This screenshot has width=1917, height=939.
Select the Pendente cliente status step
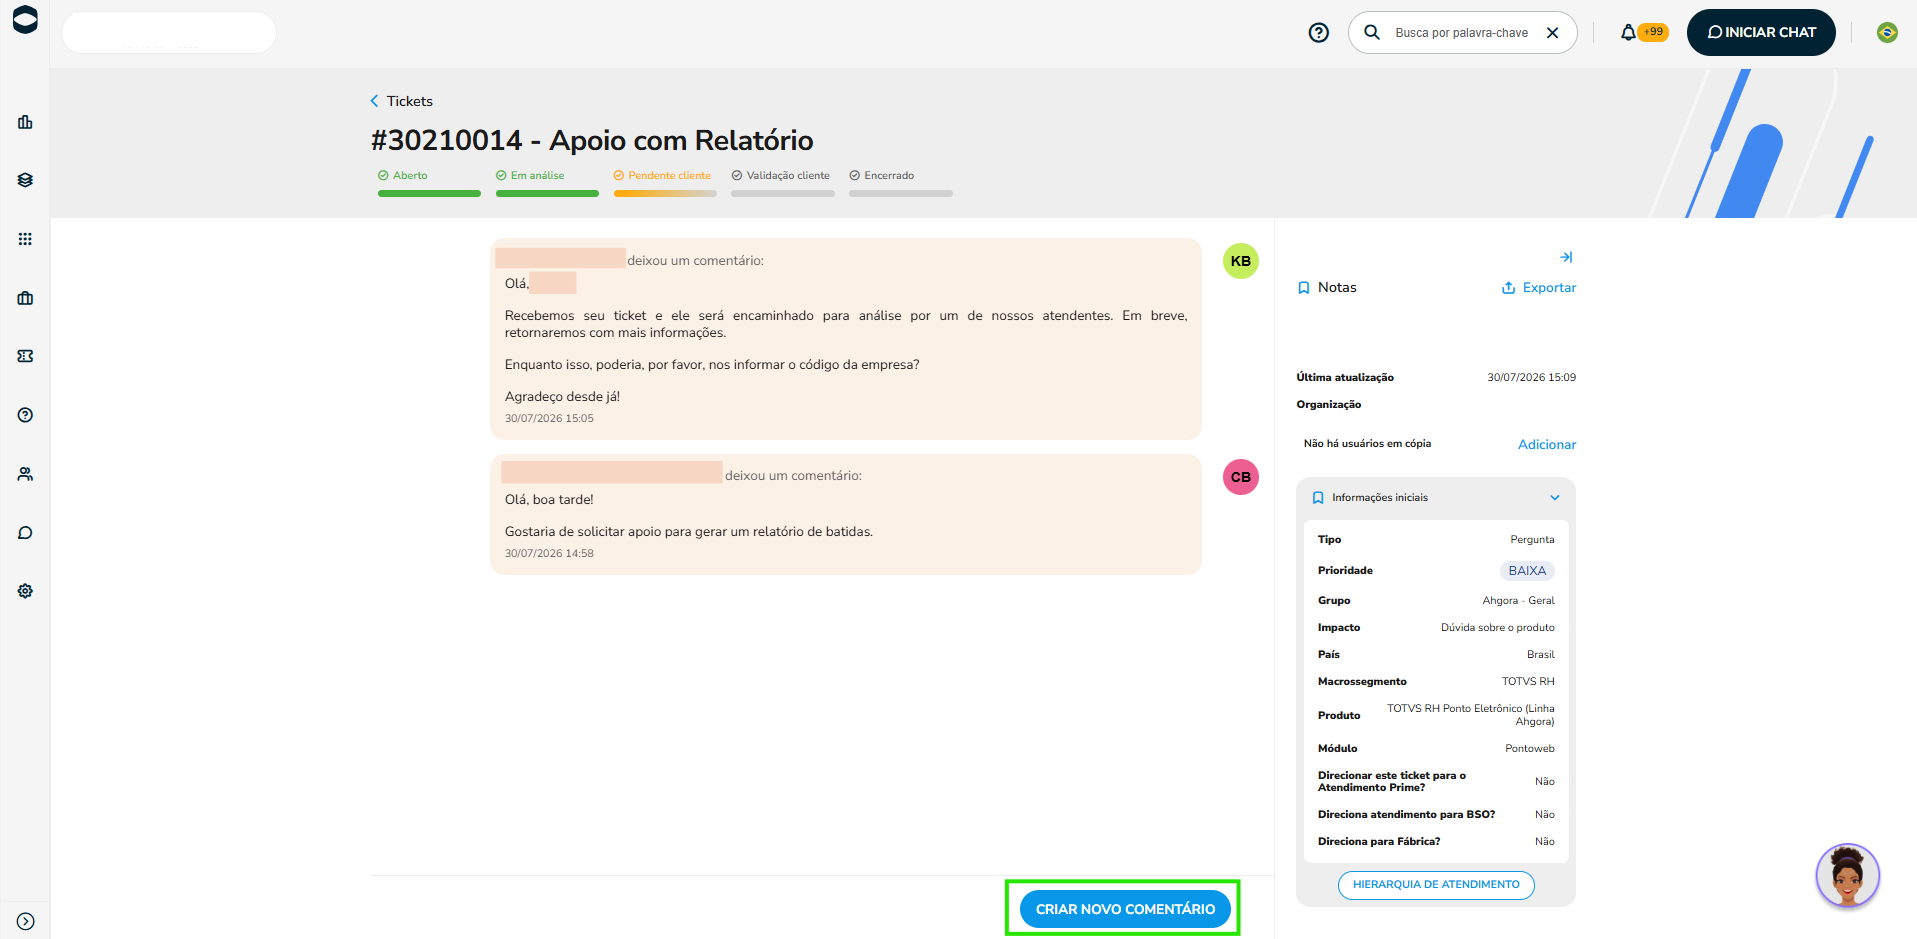pos(662,176)
